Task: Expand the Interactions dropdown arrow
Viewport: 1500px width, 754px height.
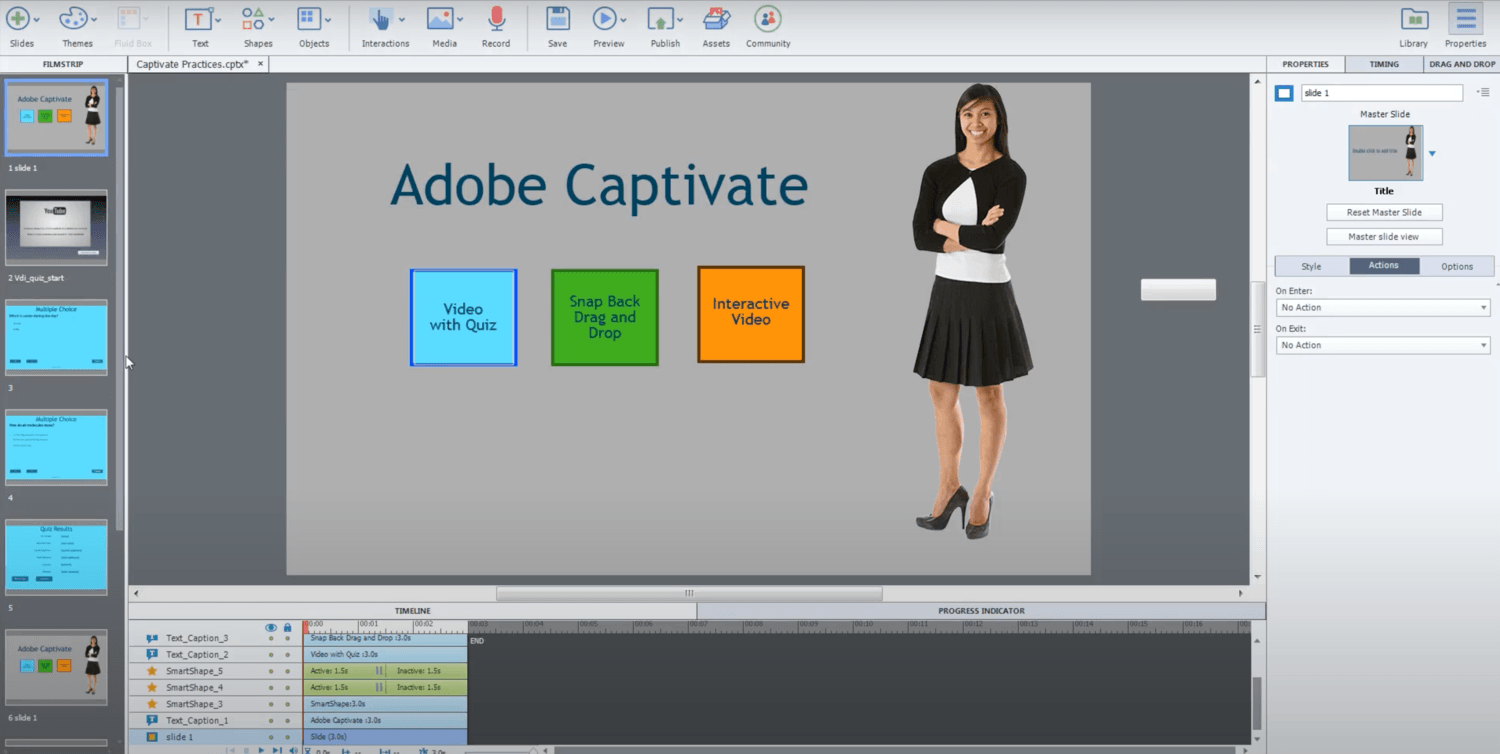Action: tap(402, 20)
